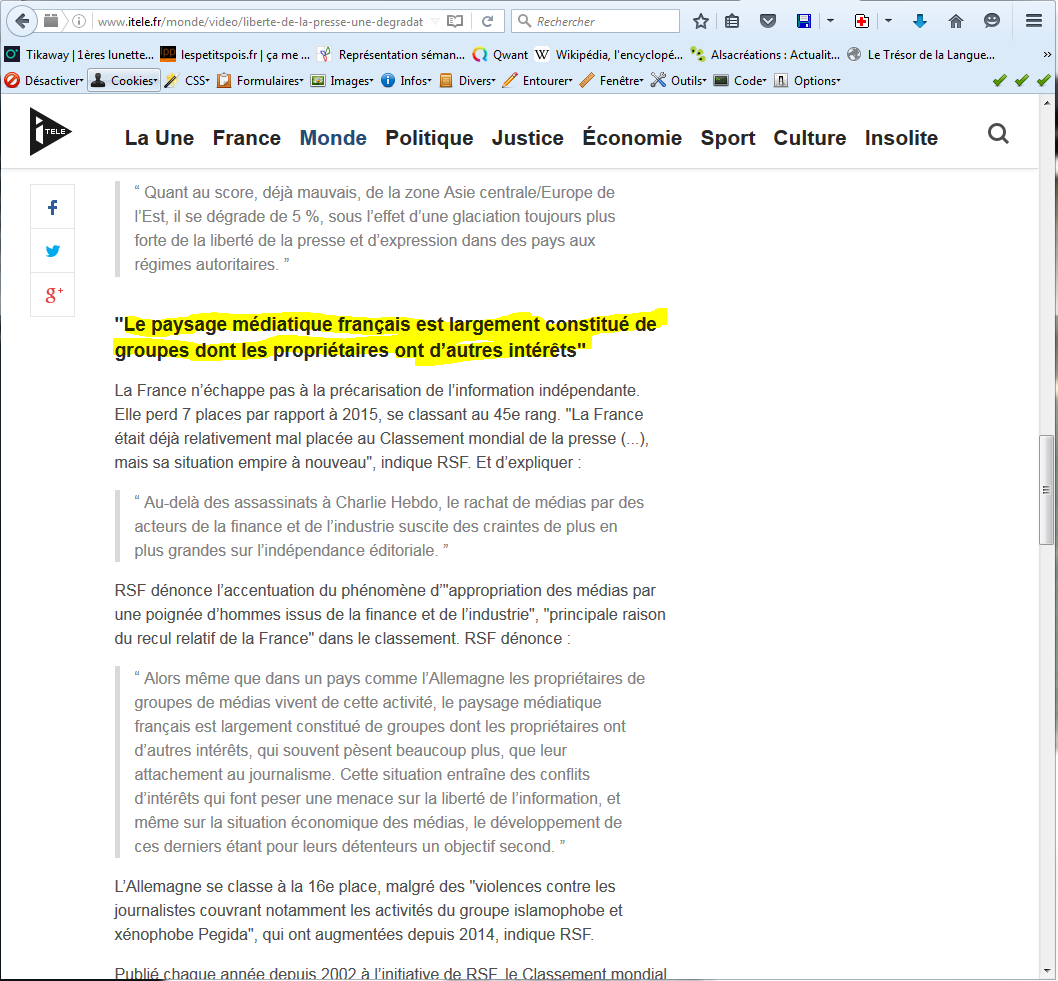This screenshot has height=981, width=1058.
Task: Bookmark this page with the star icon
Action: pyautogui.click(x=701, y=21)
